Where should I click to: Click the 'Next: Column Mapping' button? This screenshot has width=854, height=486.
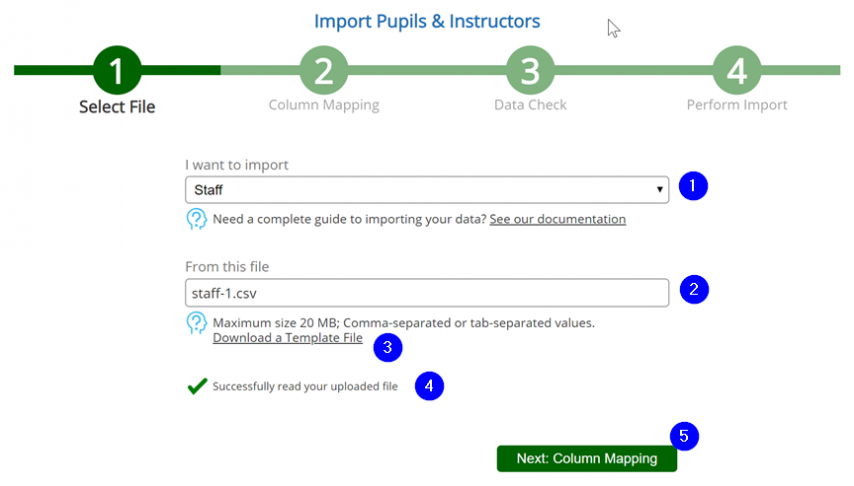(587, 459)
